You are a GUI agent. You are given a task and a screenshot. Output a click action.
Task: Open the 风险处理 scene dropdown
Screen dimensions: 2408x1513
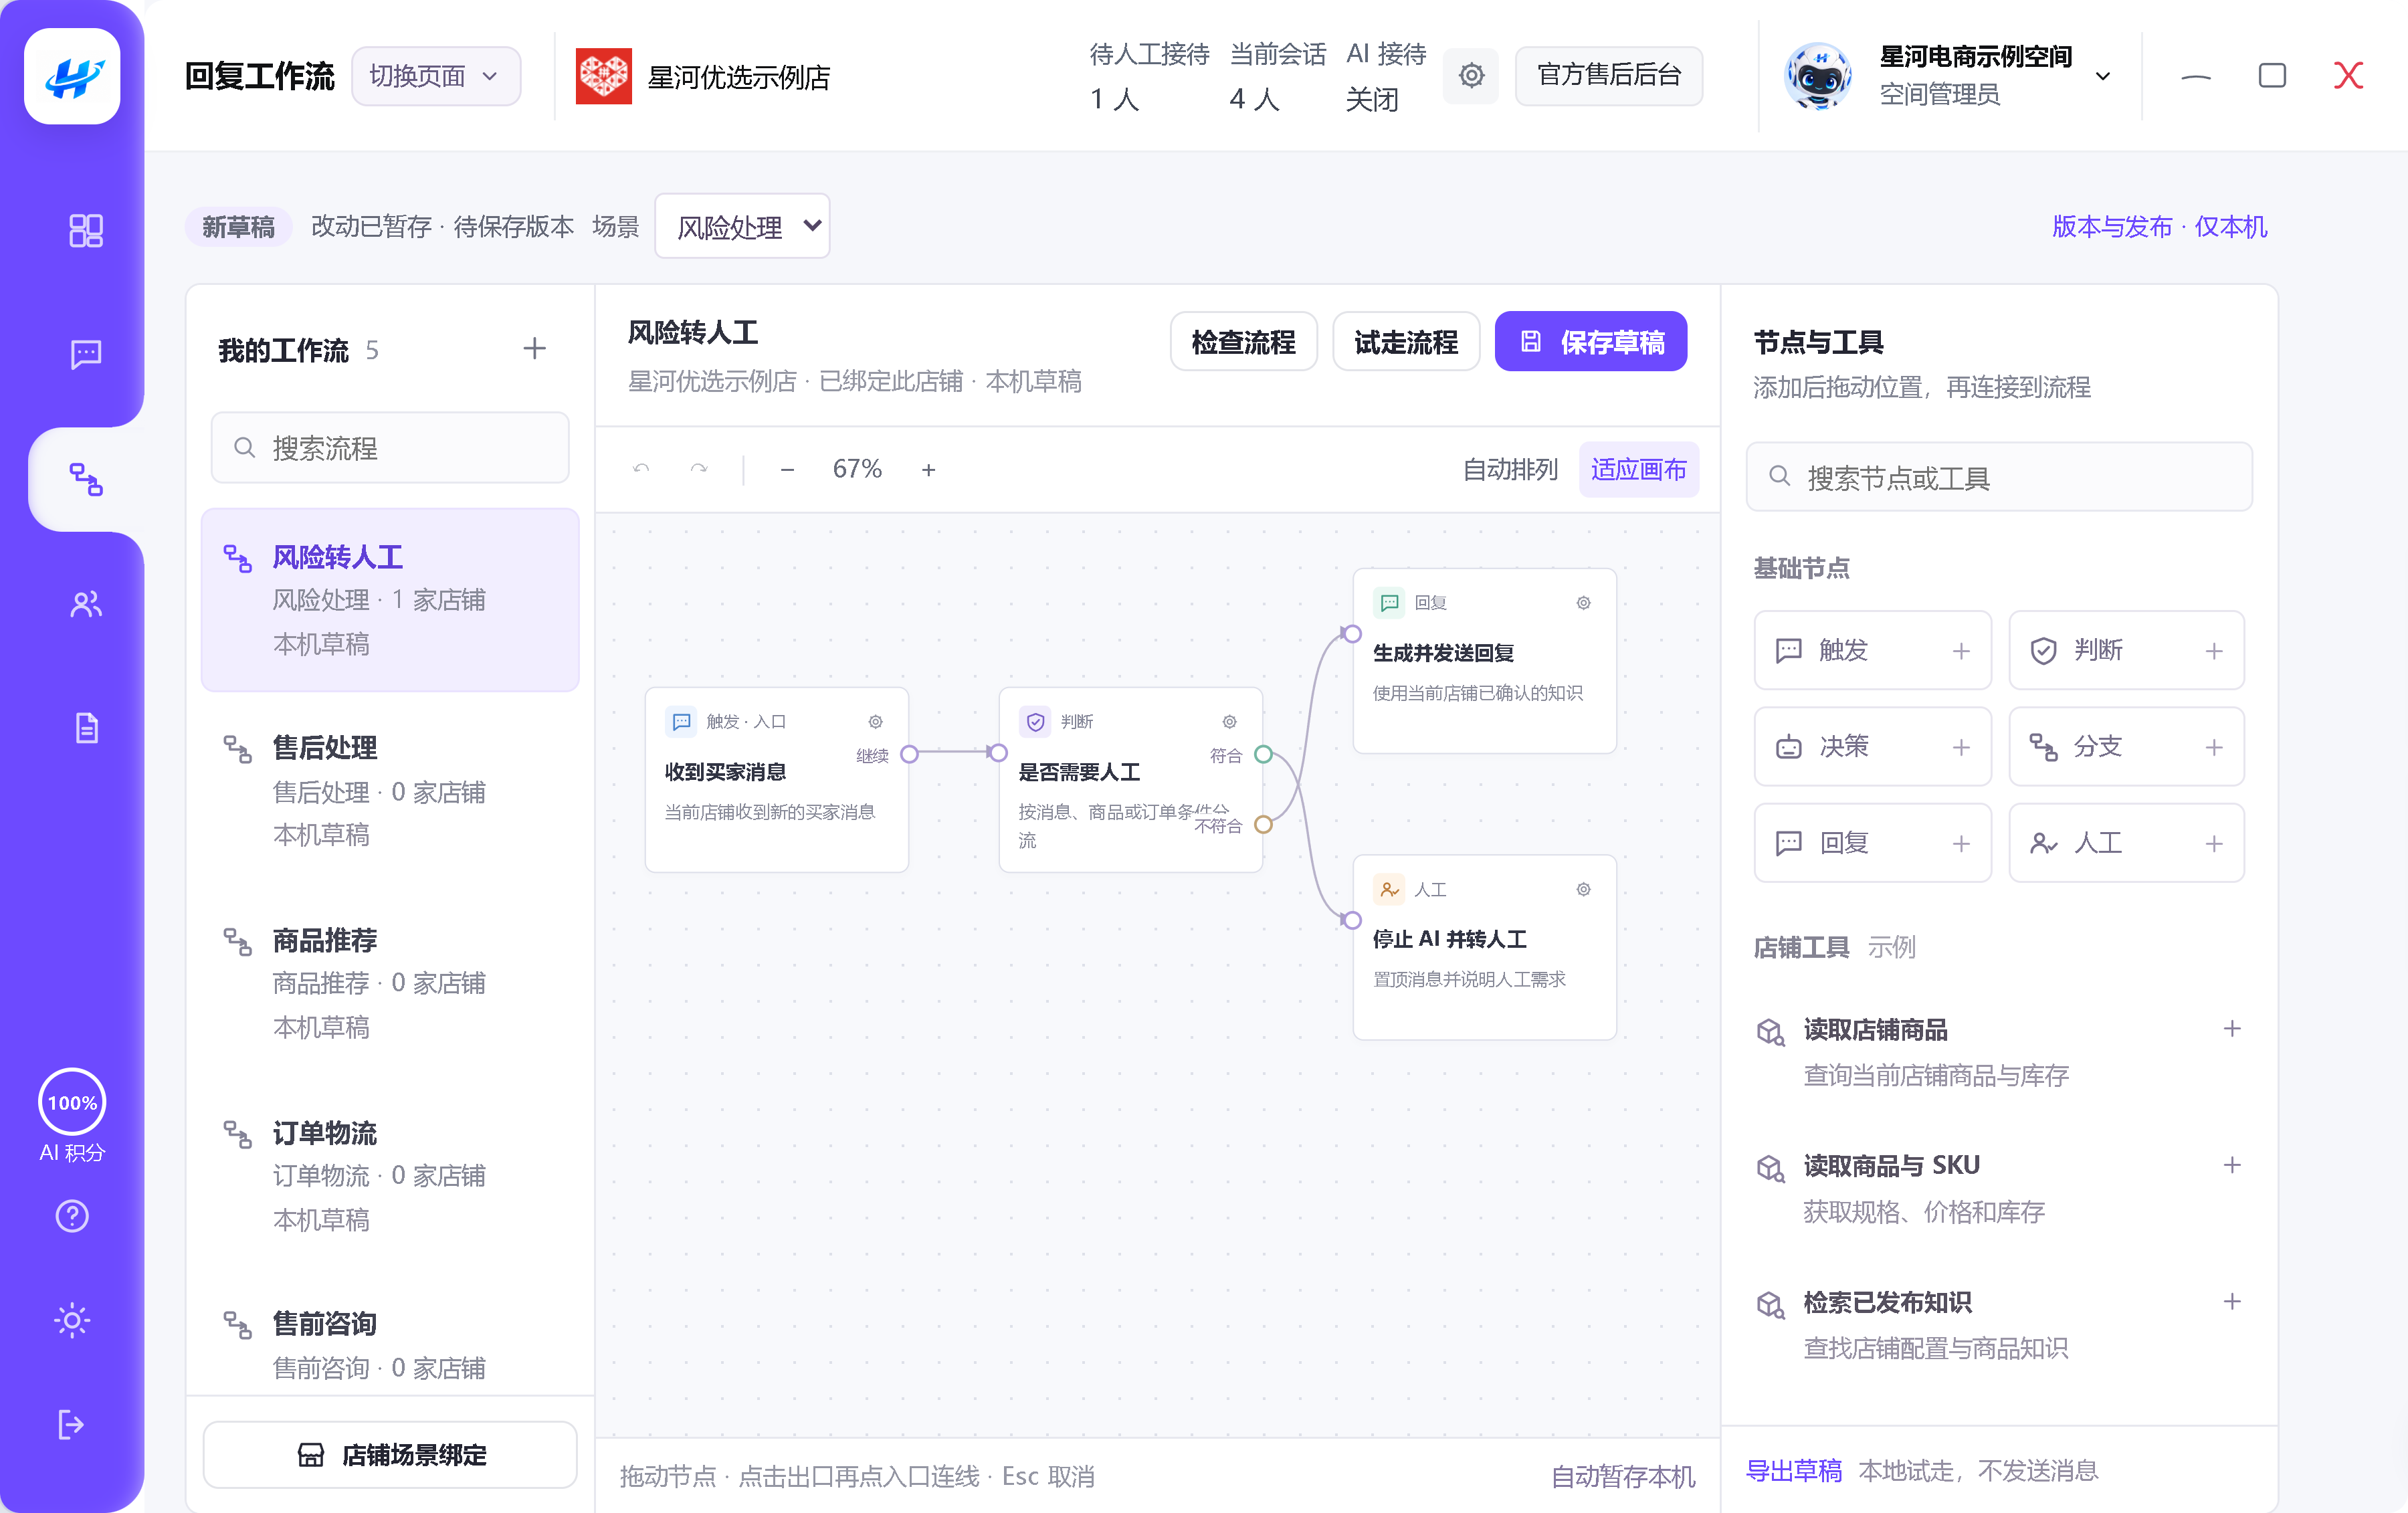(742, 226)
